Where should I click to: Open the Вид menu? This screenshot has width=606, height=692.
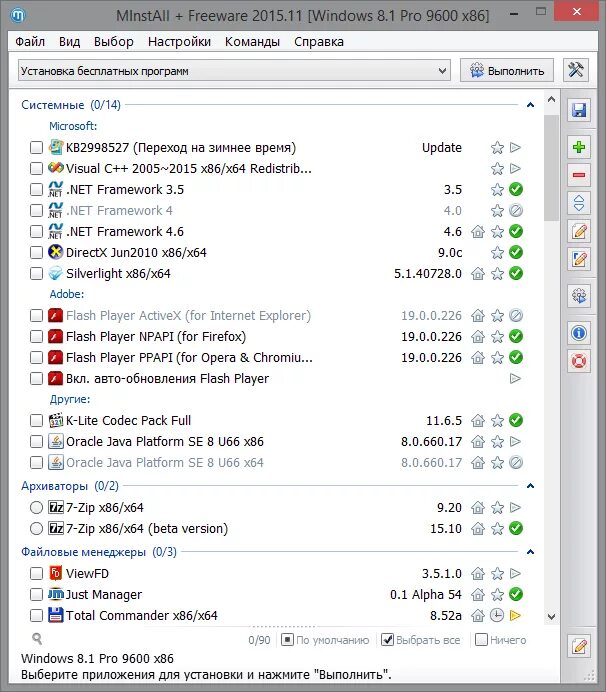[x=69, y=41]
